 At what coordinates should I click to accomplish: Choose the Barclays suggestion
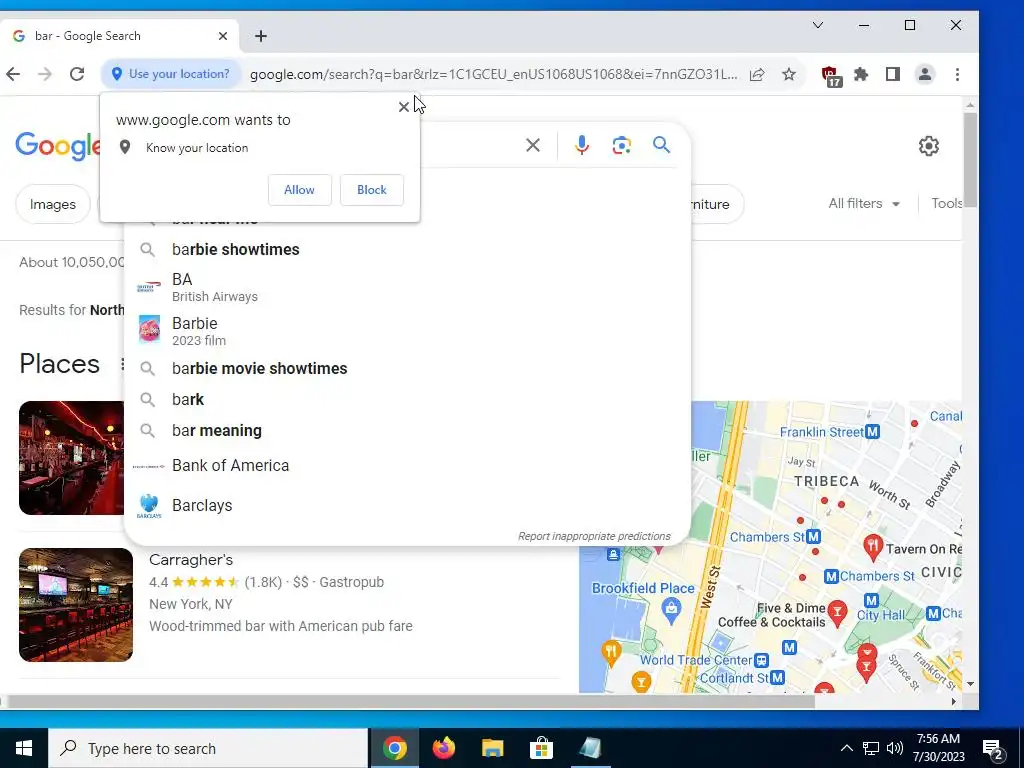(407, 505)
